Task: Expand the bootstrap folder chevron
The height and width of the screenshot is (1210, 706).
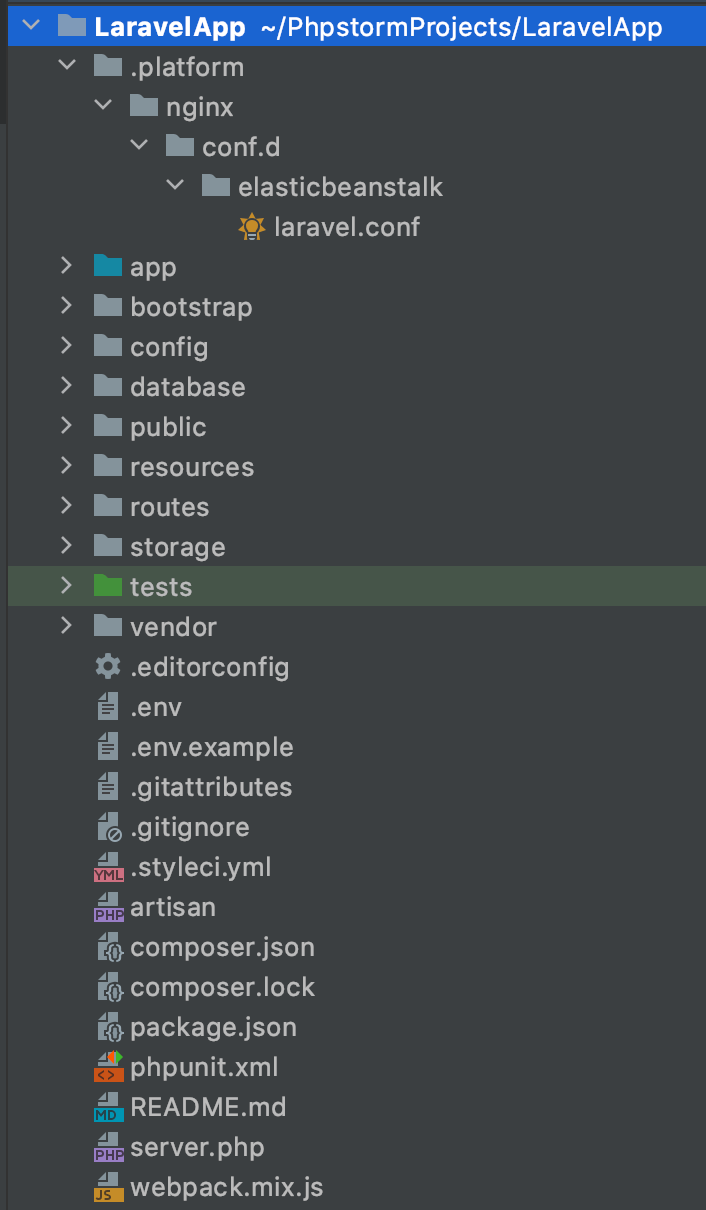Action: [x=67, y=306]
